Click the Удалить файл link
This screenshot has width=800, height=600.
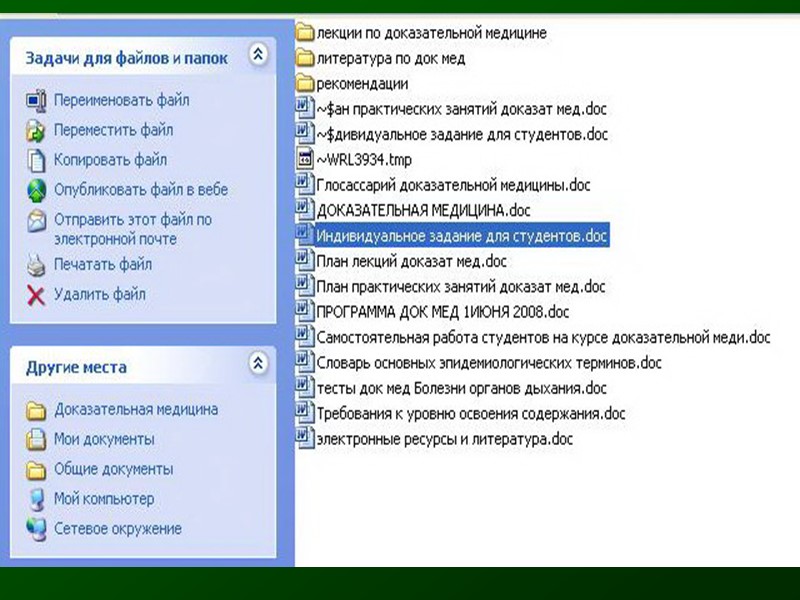click(100, 295)
